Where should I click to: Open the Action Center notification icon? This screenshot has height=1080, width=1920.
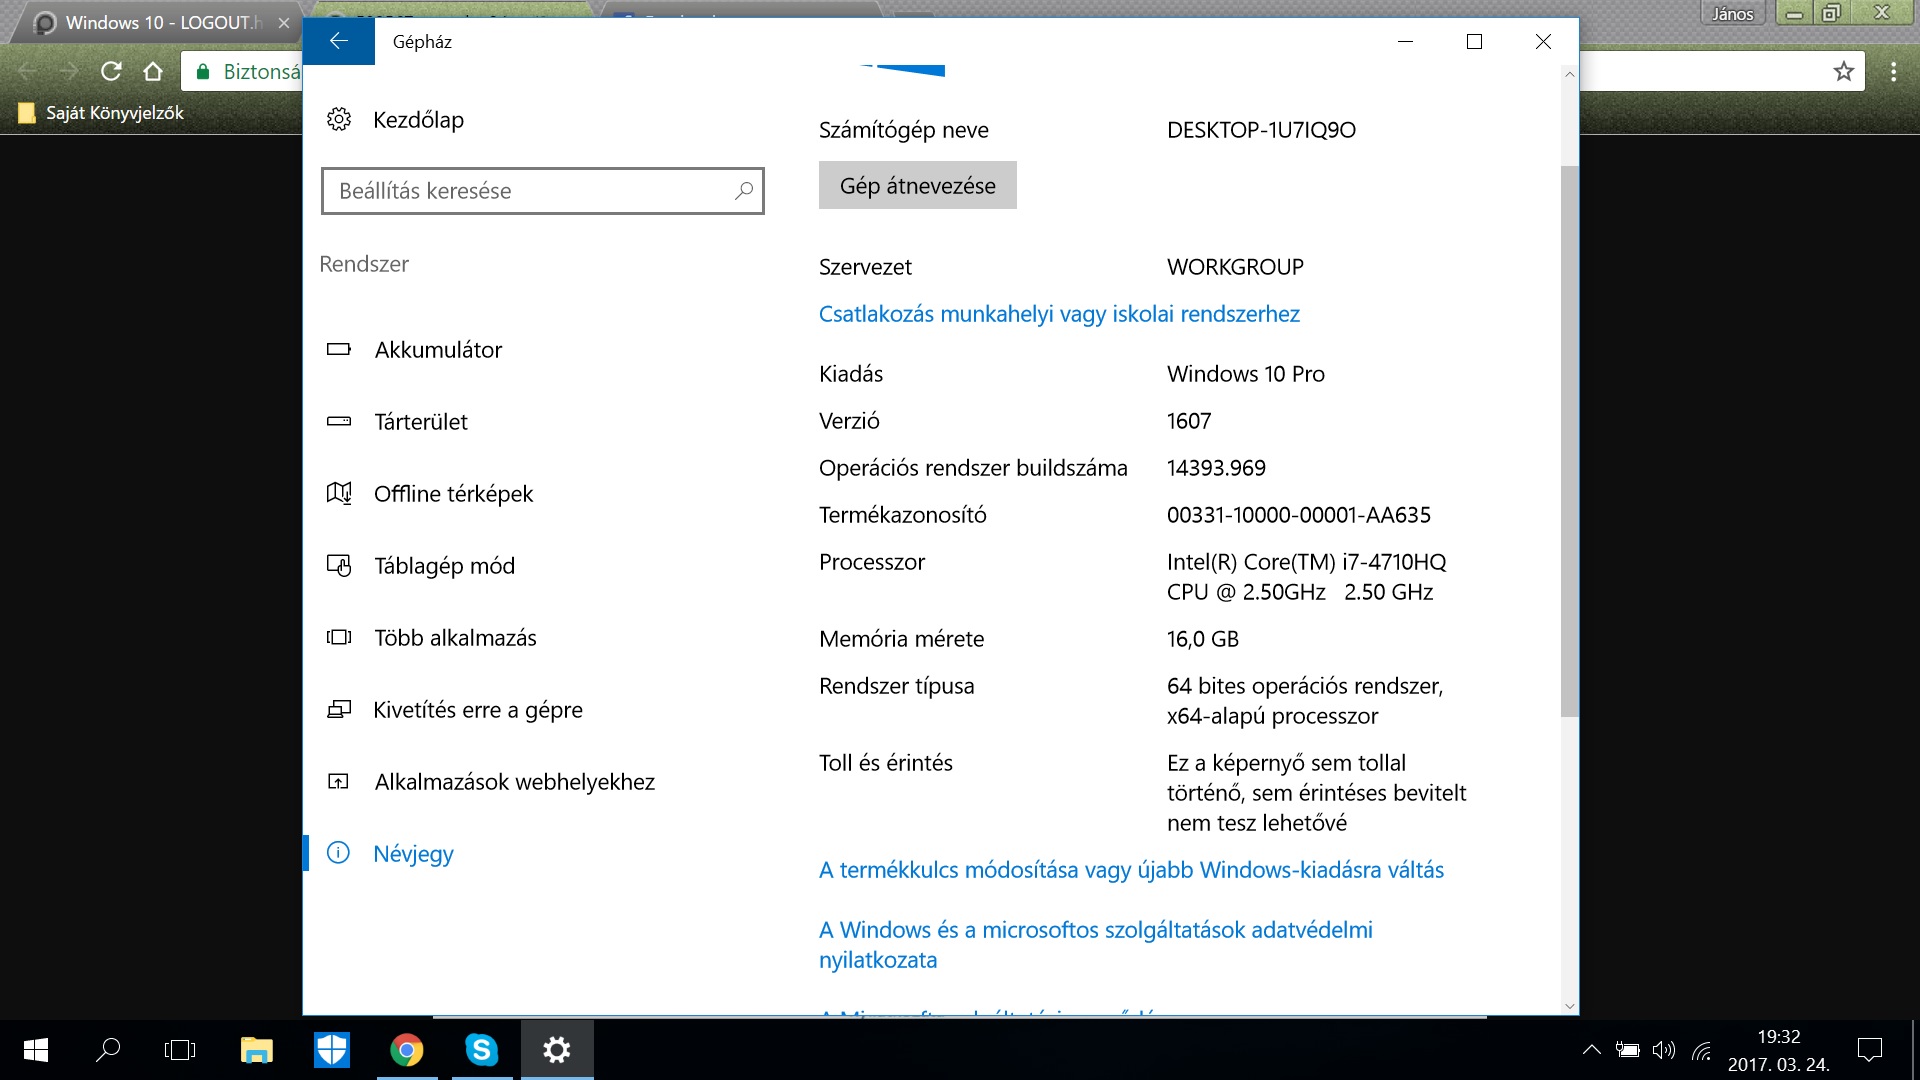(1869, 1050)
